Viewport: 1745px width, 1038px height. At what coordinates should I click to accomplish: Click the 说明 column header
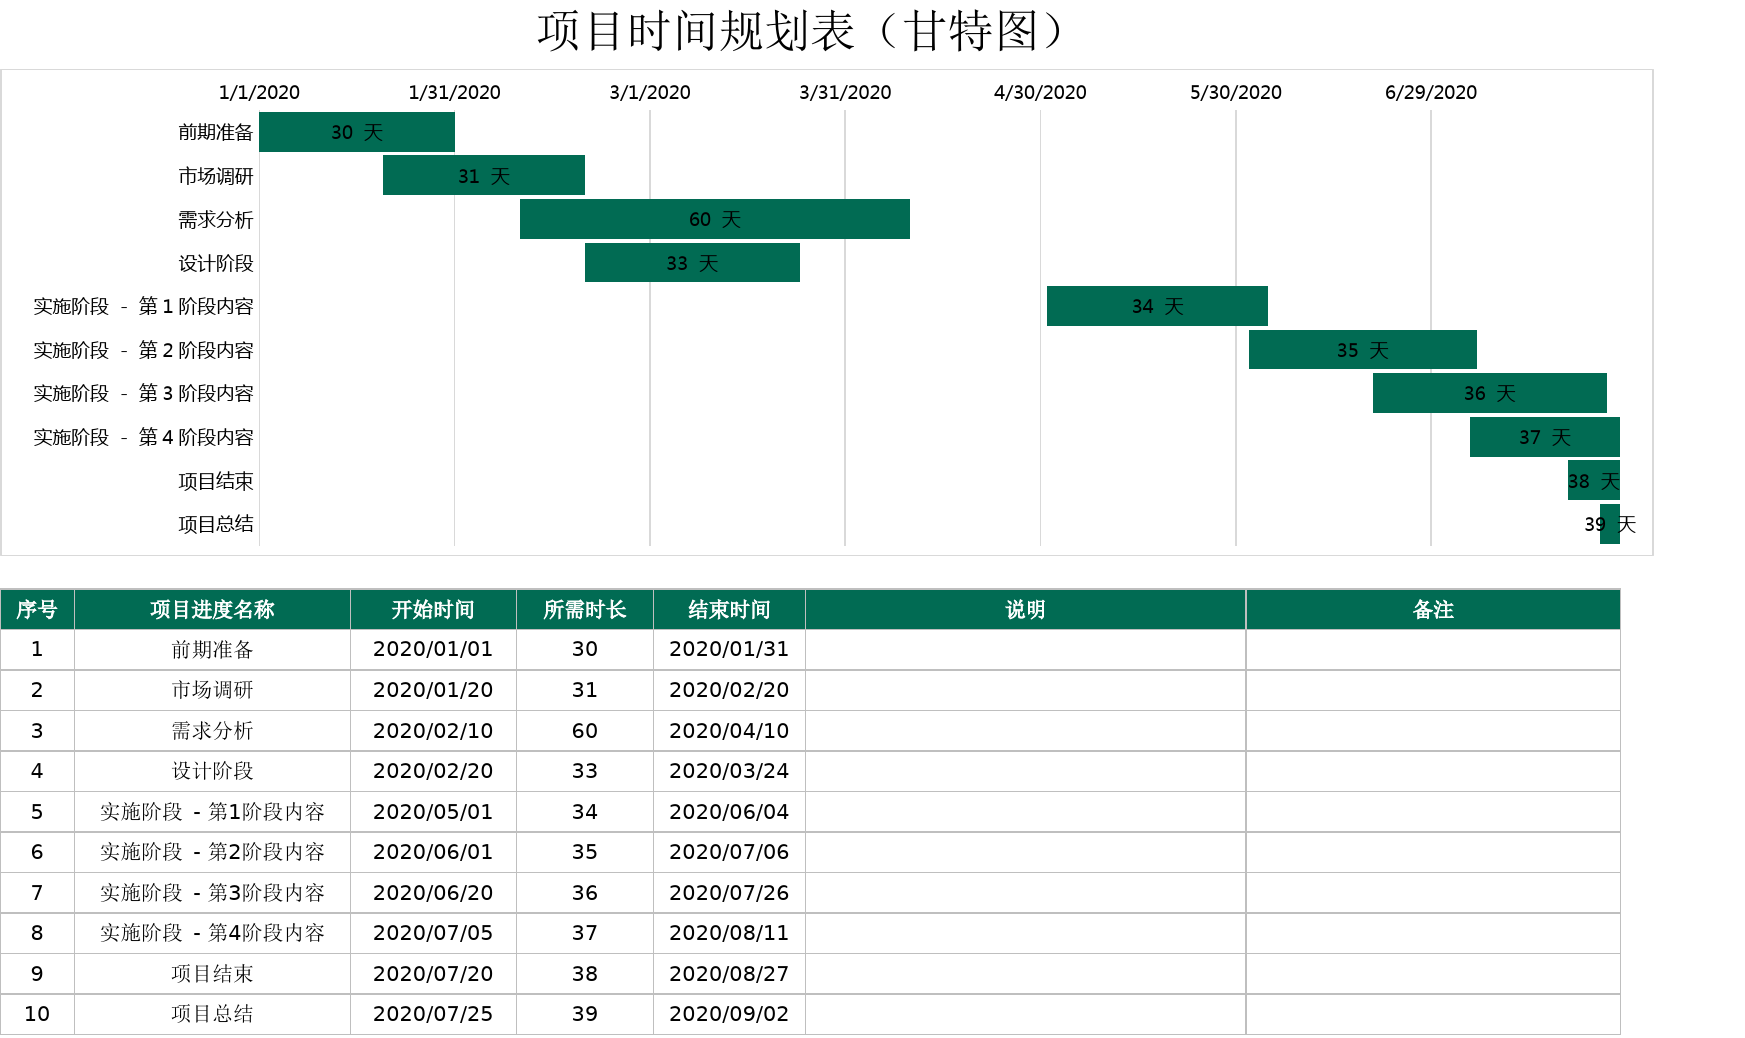pyautogui.click(x=1025, y=609)
